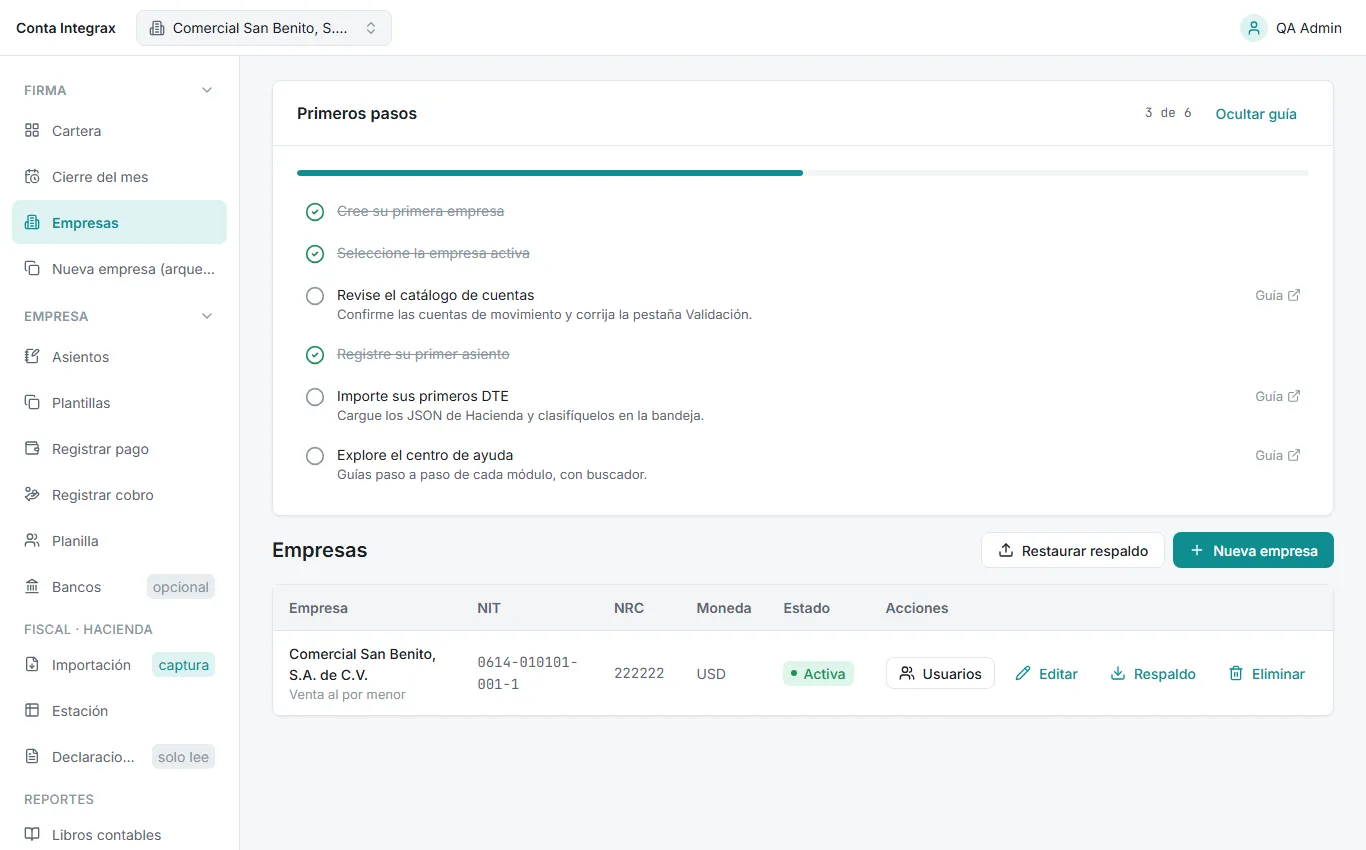Click Ocultar guía link
Image resolution: width=1366 pixels, height=850 pixels.
tap(1256, 114)
